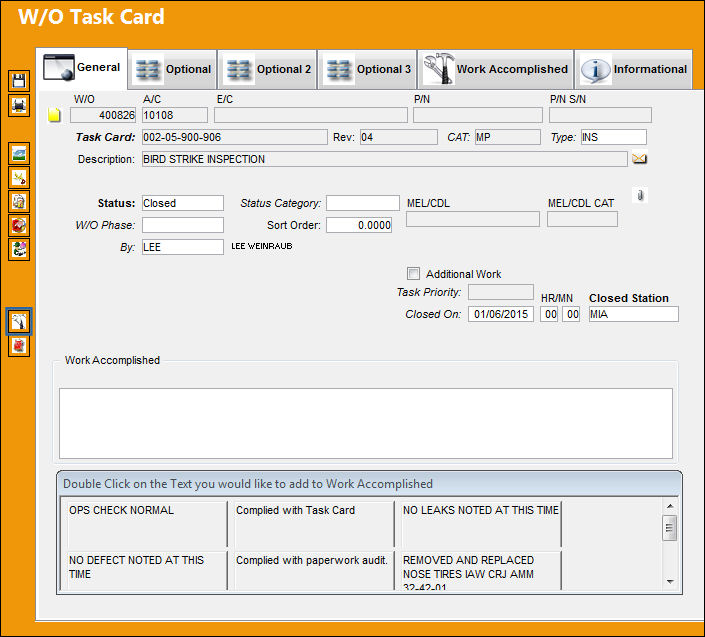The image size is (705, 637).
Task: Click the W/O number field
Action: [103, 115]
